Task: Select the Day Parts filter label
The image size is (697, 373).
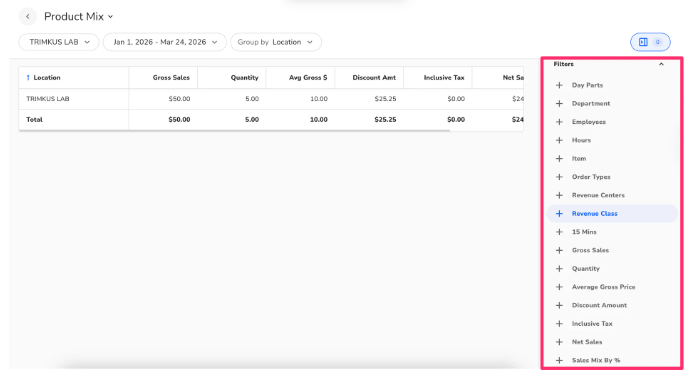Action: 587,85
